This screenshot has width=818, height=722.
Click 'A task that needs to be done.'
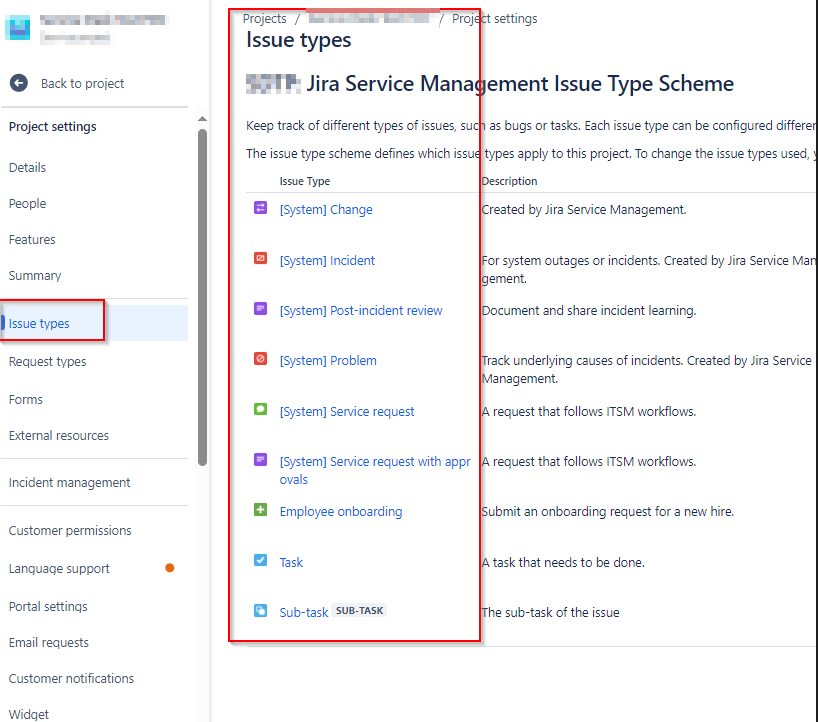tap(563, 562)
